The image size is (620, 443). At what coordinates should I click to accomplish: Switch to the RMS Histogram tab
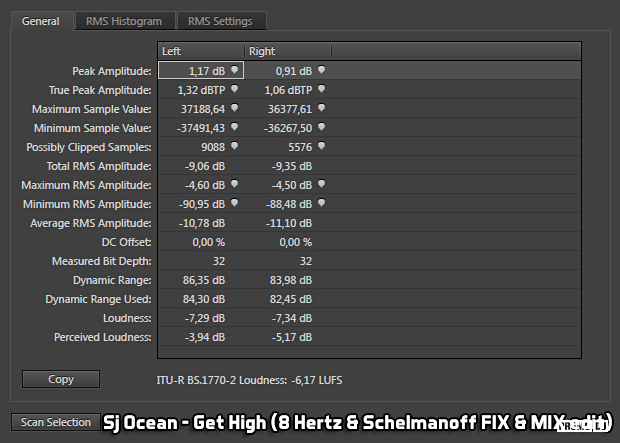pyautogui.click(x=125, y=21)
